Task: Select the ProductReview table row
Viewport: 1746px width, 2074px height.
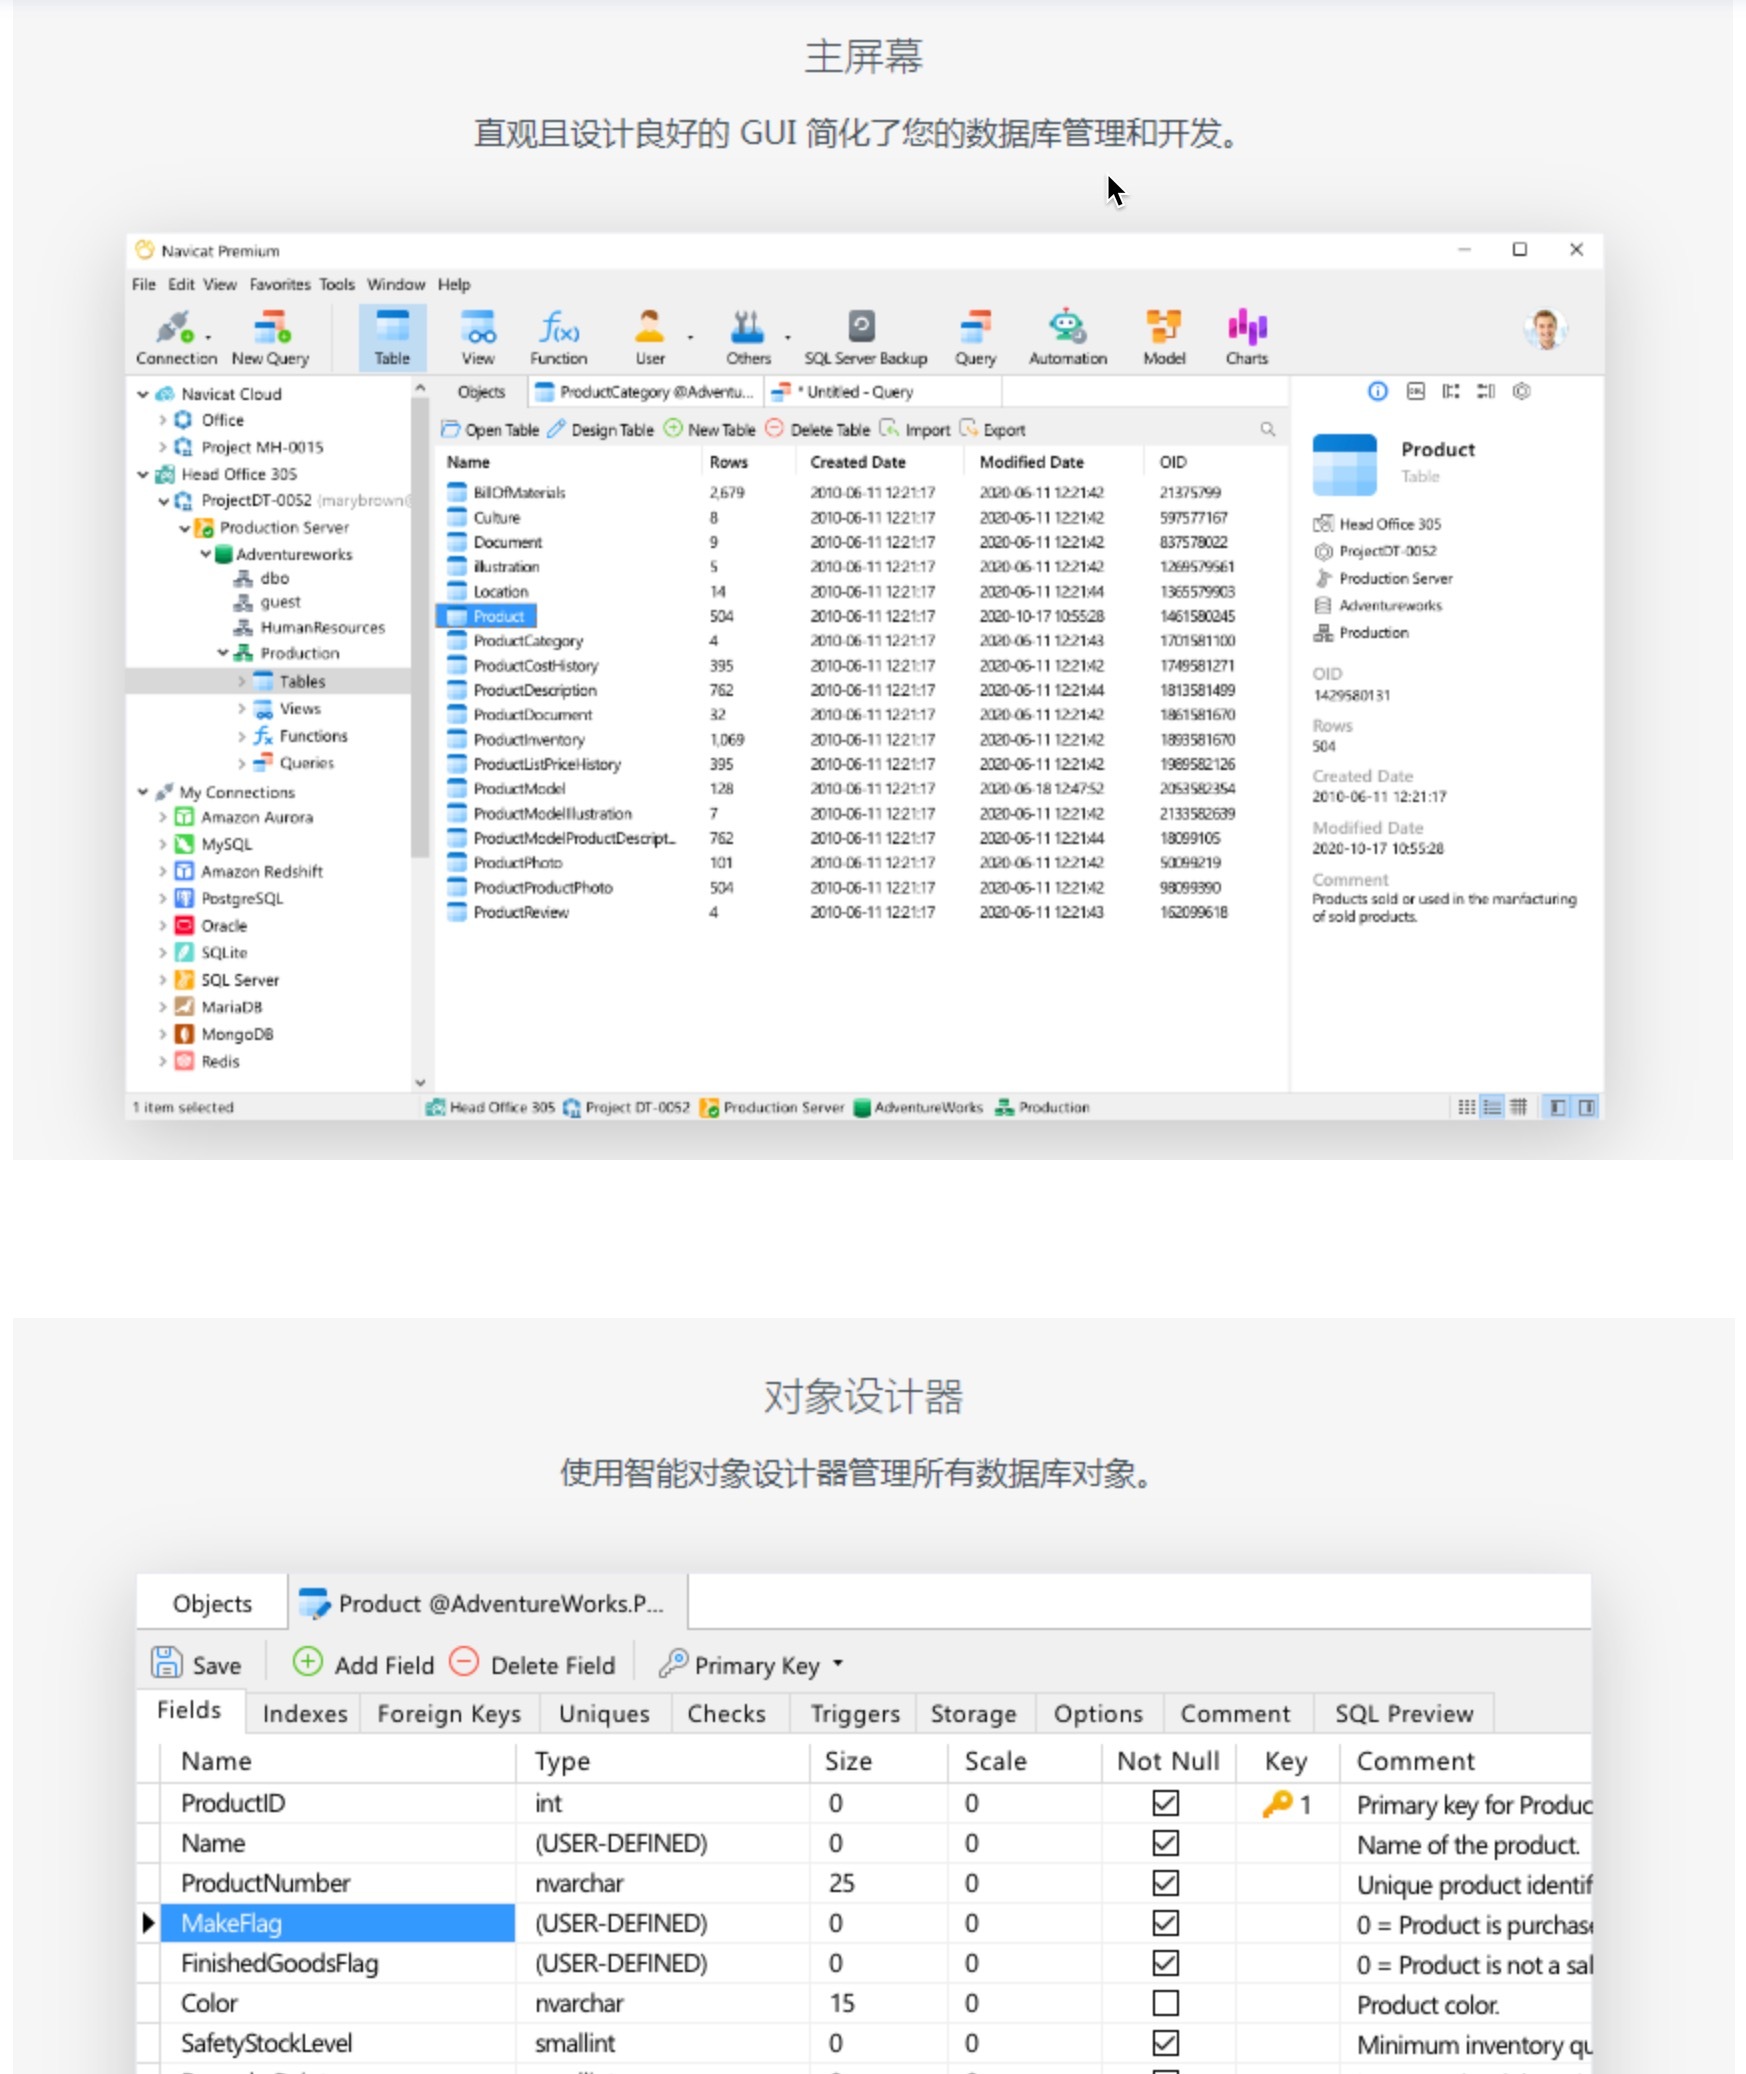Action: (x=860, y=912)
